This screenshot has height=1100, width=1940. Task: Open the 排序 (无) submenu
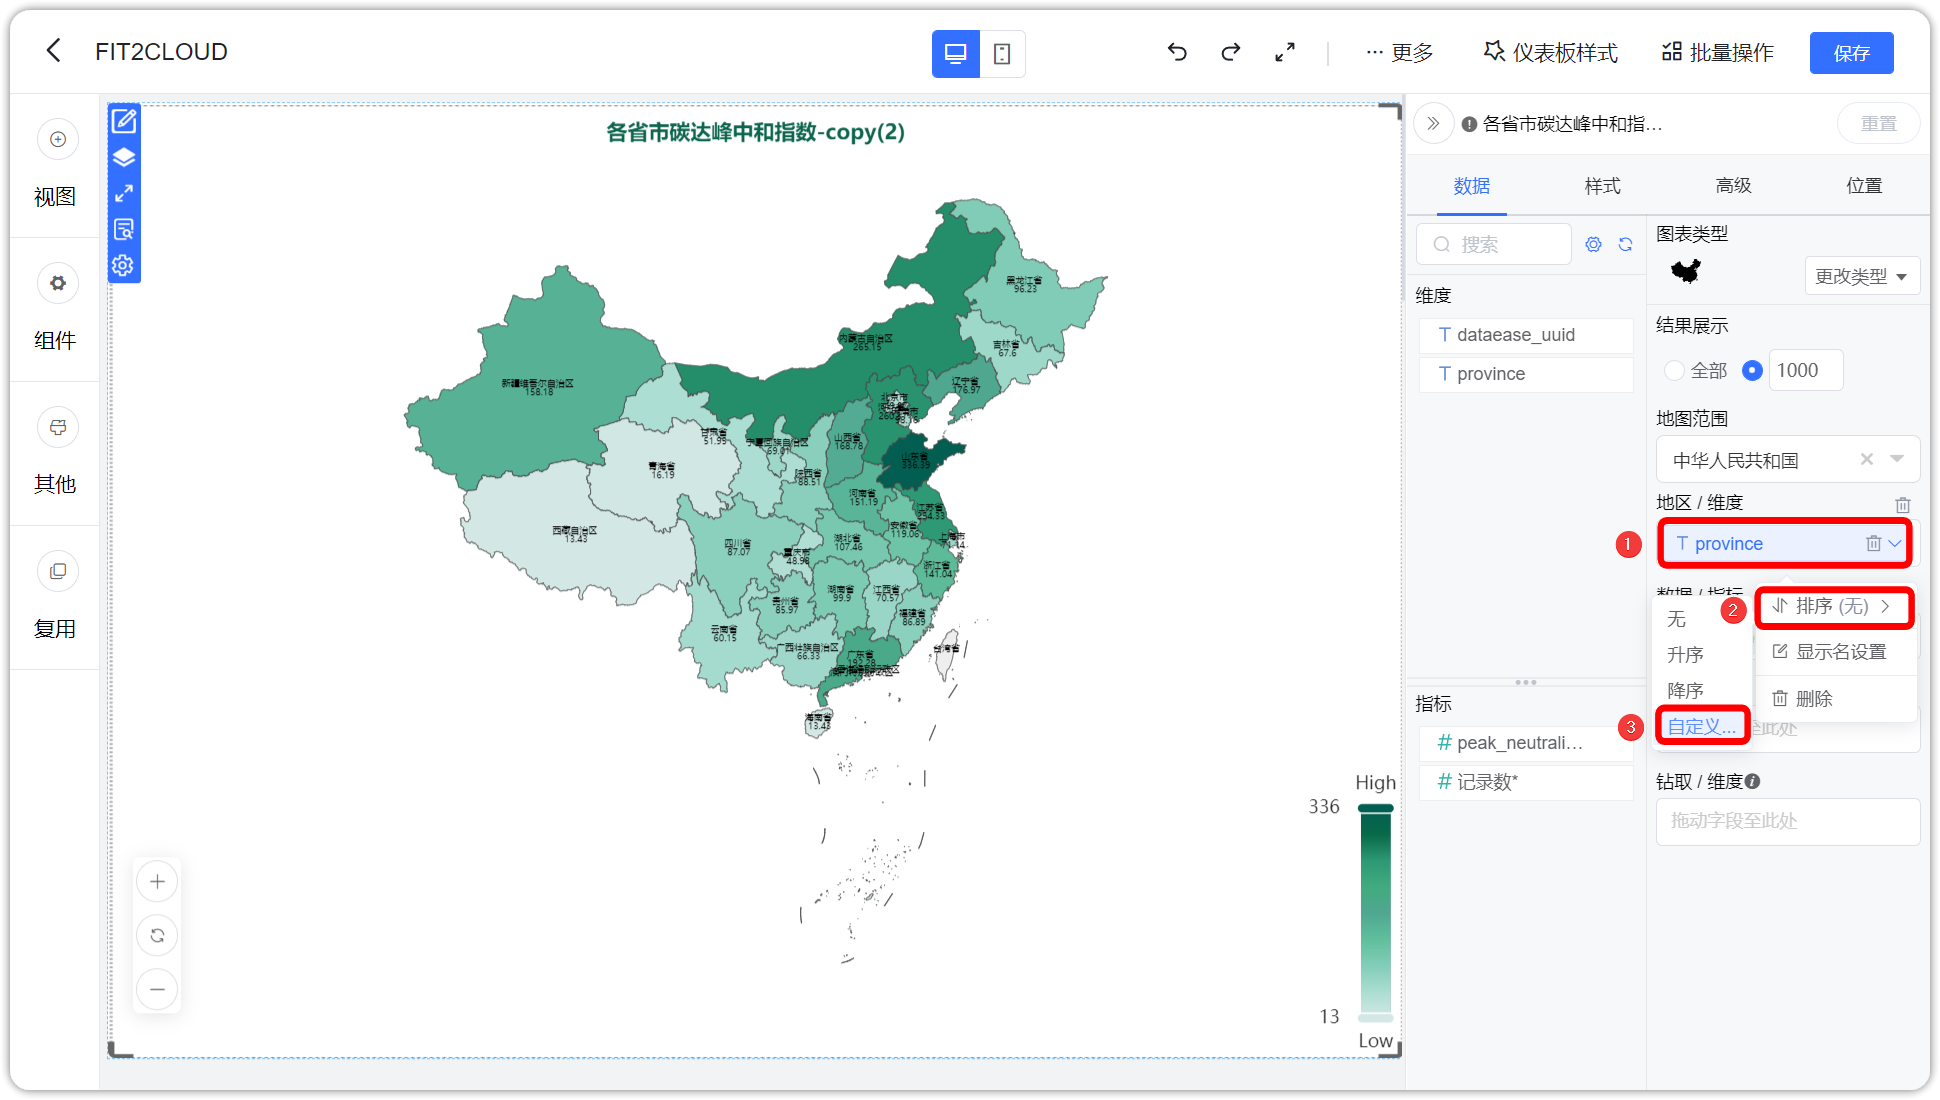coord(1834,606)
